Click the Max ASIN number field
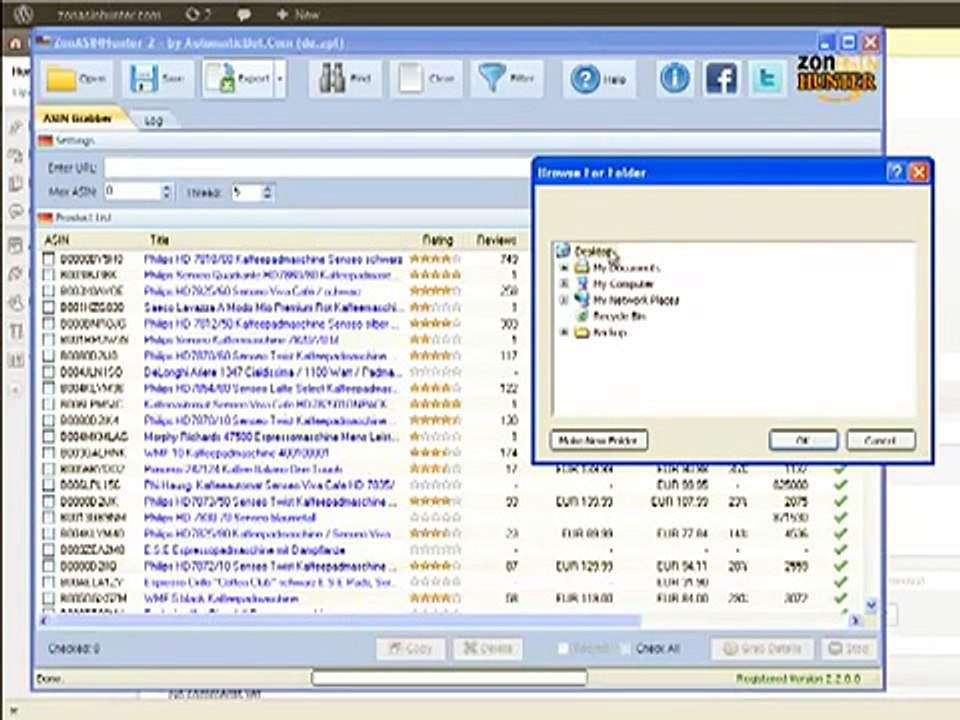This screenshot has height=720, width=960. [x=132, y=192]
